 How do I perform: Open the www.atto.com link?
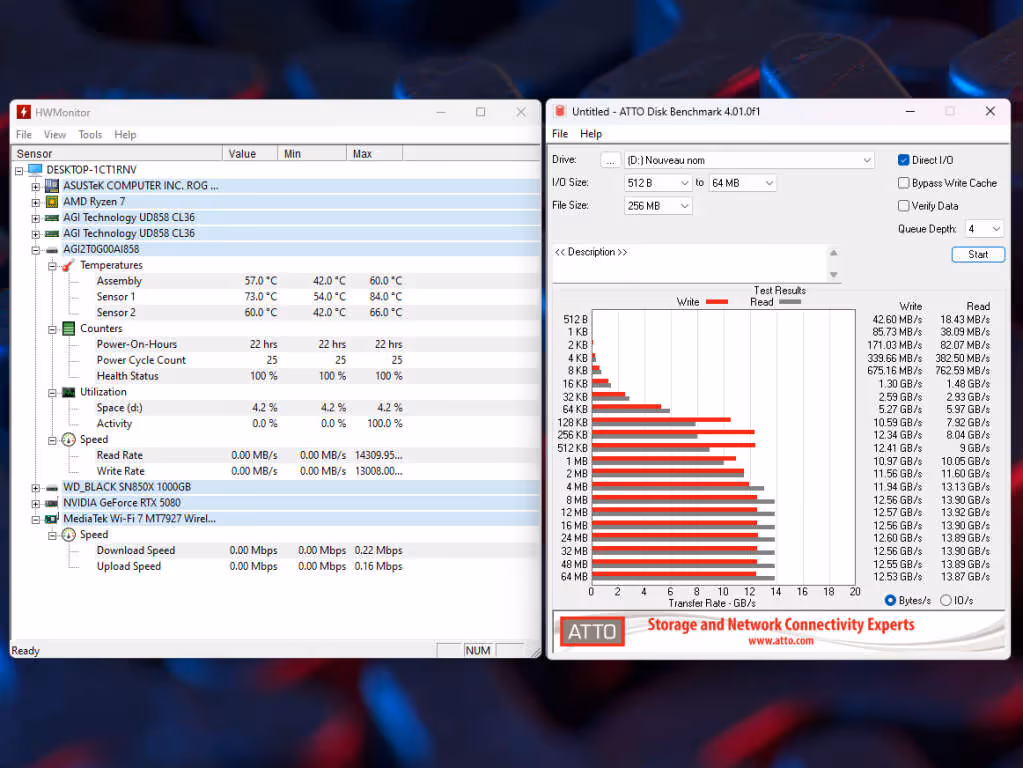pos(781,641)
